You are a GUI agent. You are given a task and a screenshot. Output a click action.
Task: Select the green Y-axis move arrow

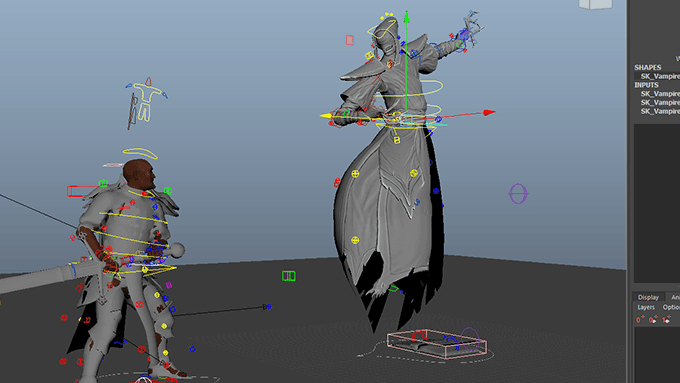pyautogui.click(x=406, y=17)
